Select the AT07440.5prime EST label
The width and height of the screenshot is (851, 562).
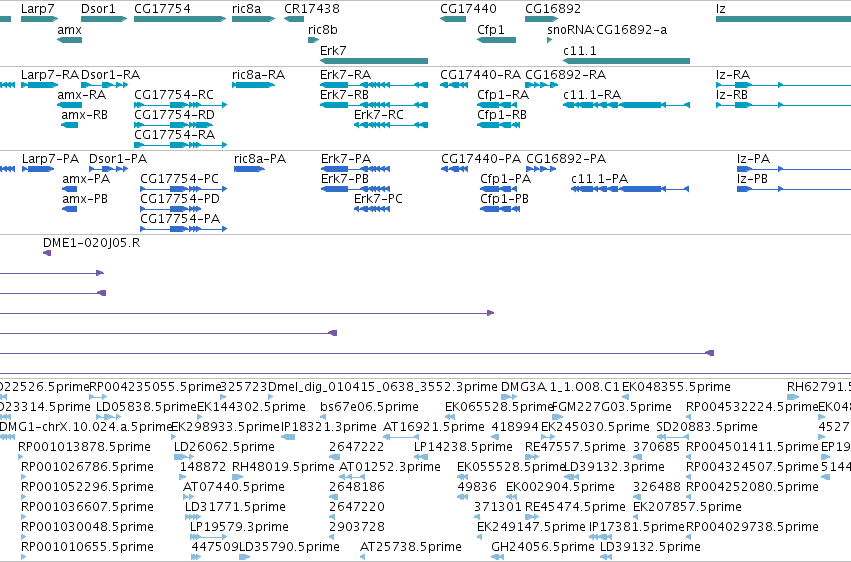pos(234,487)
